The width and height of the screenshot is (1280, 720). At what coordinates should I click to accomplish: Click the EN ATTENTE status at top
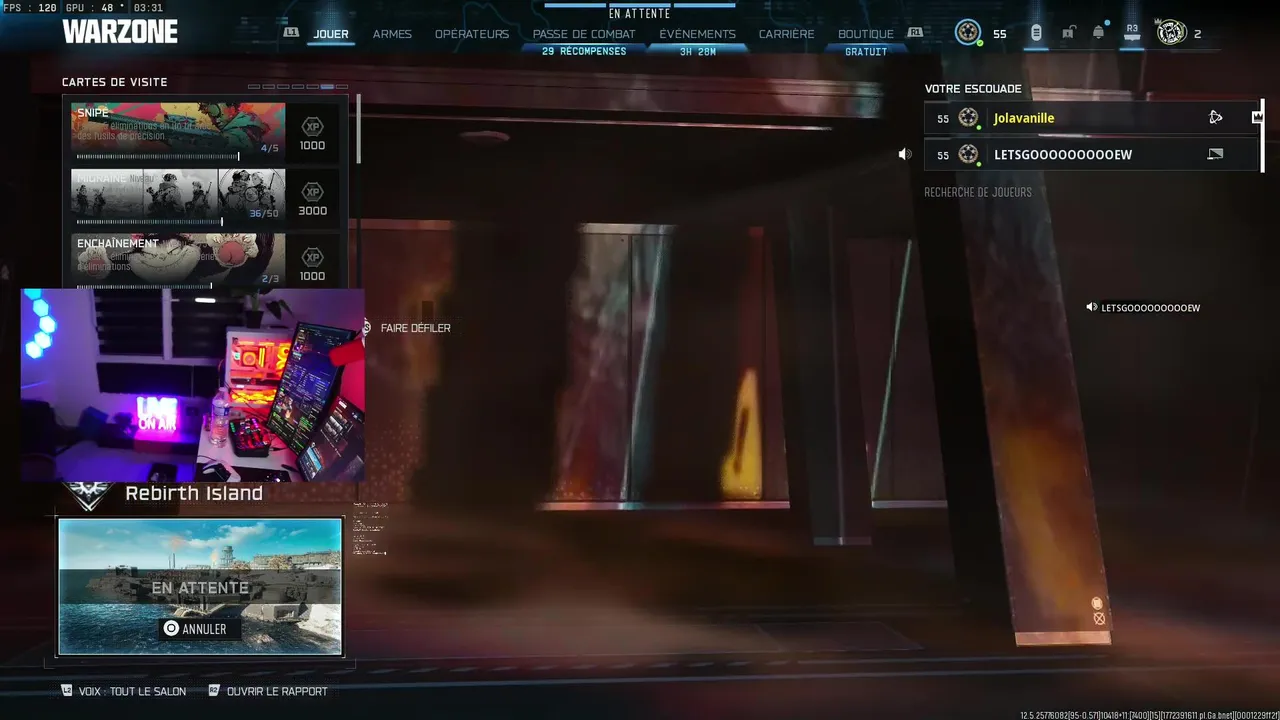640,14
